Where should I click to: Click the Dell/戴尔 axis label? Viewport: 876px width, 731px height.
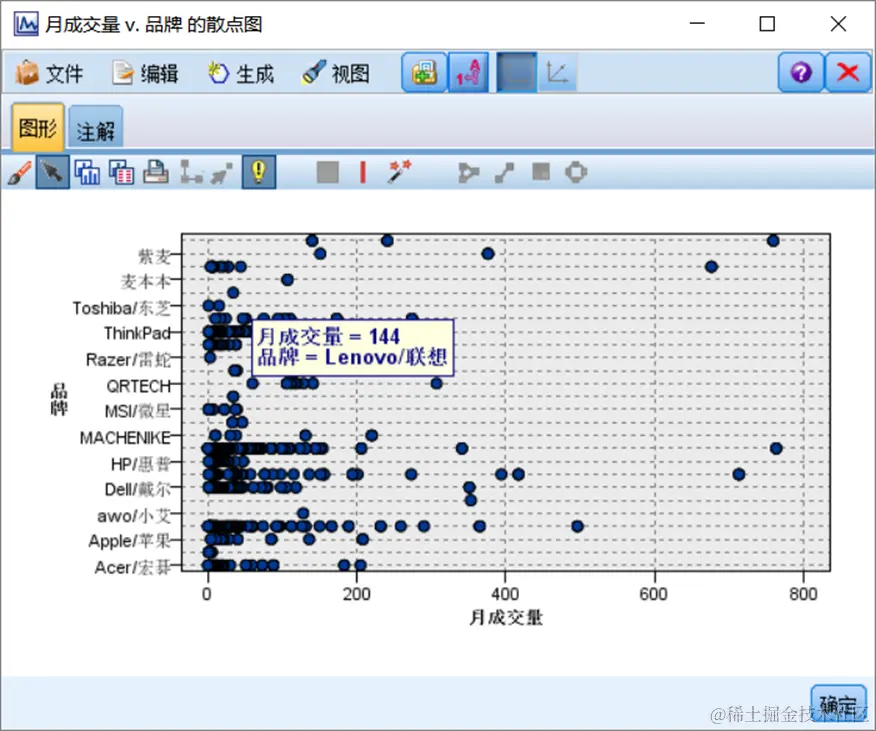click(137, 490)
